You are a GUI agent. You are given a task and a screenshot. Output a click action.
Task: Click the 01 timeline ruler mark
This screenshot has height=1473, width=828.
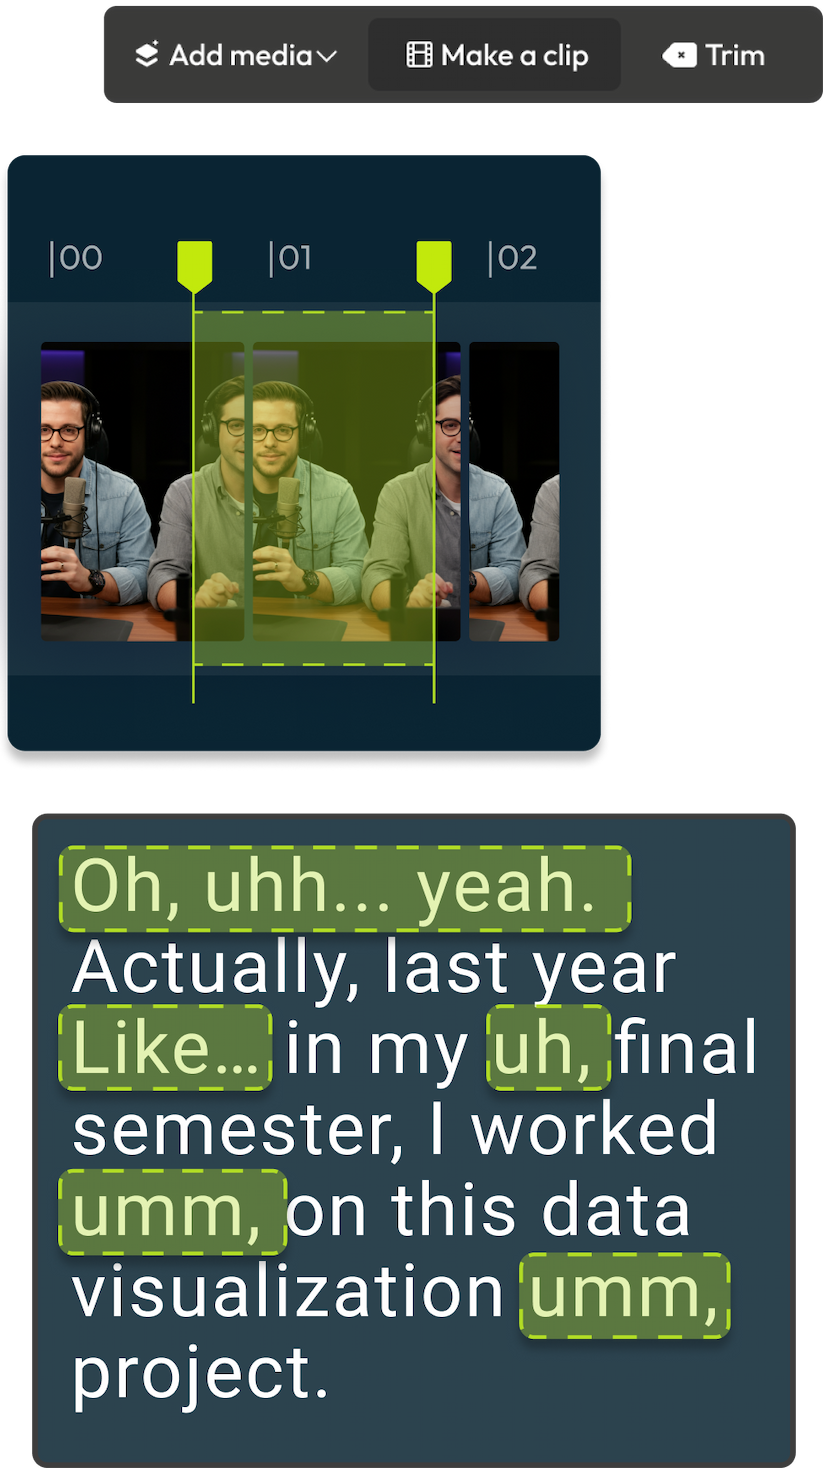click(x=290, y=258)
